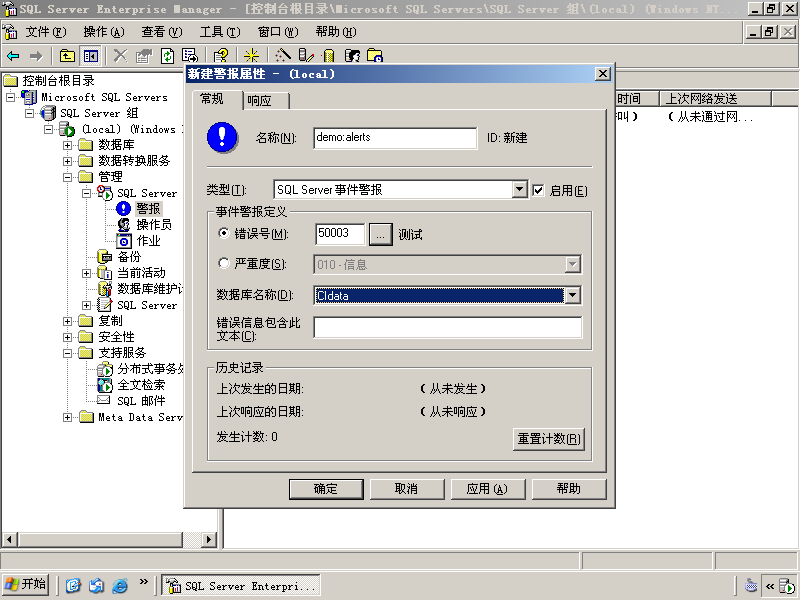The width and height of the screenshot is (800, 600).
Task: Select the 数据库维护 plans icon
Action: pyautogui.click(x=105, y=289)
